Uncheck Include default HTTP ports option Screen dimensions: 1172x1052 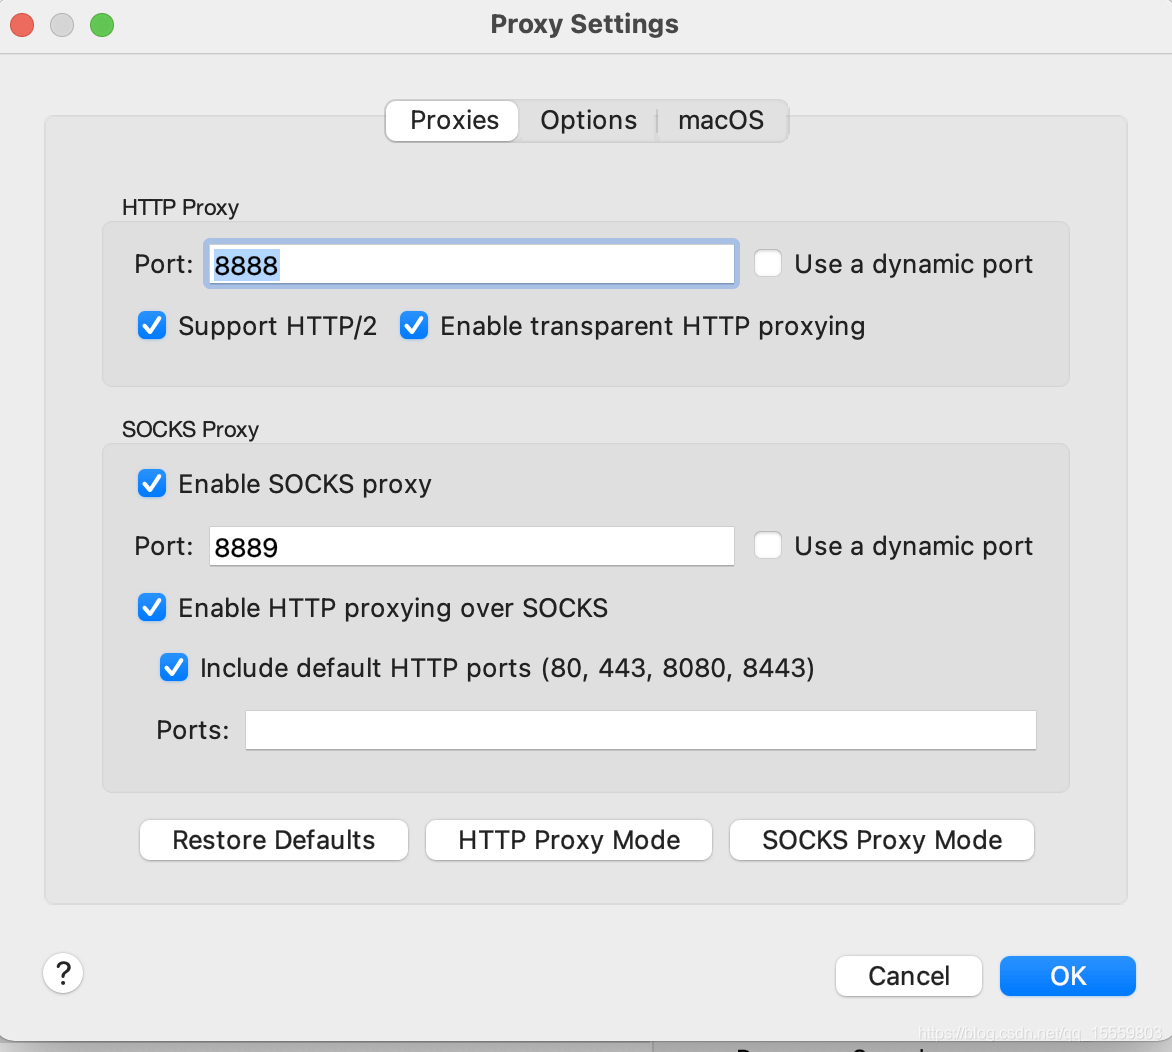(174, 668)
